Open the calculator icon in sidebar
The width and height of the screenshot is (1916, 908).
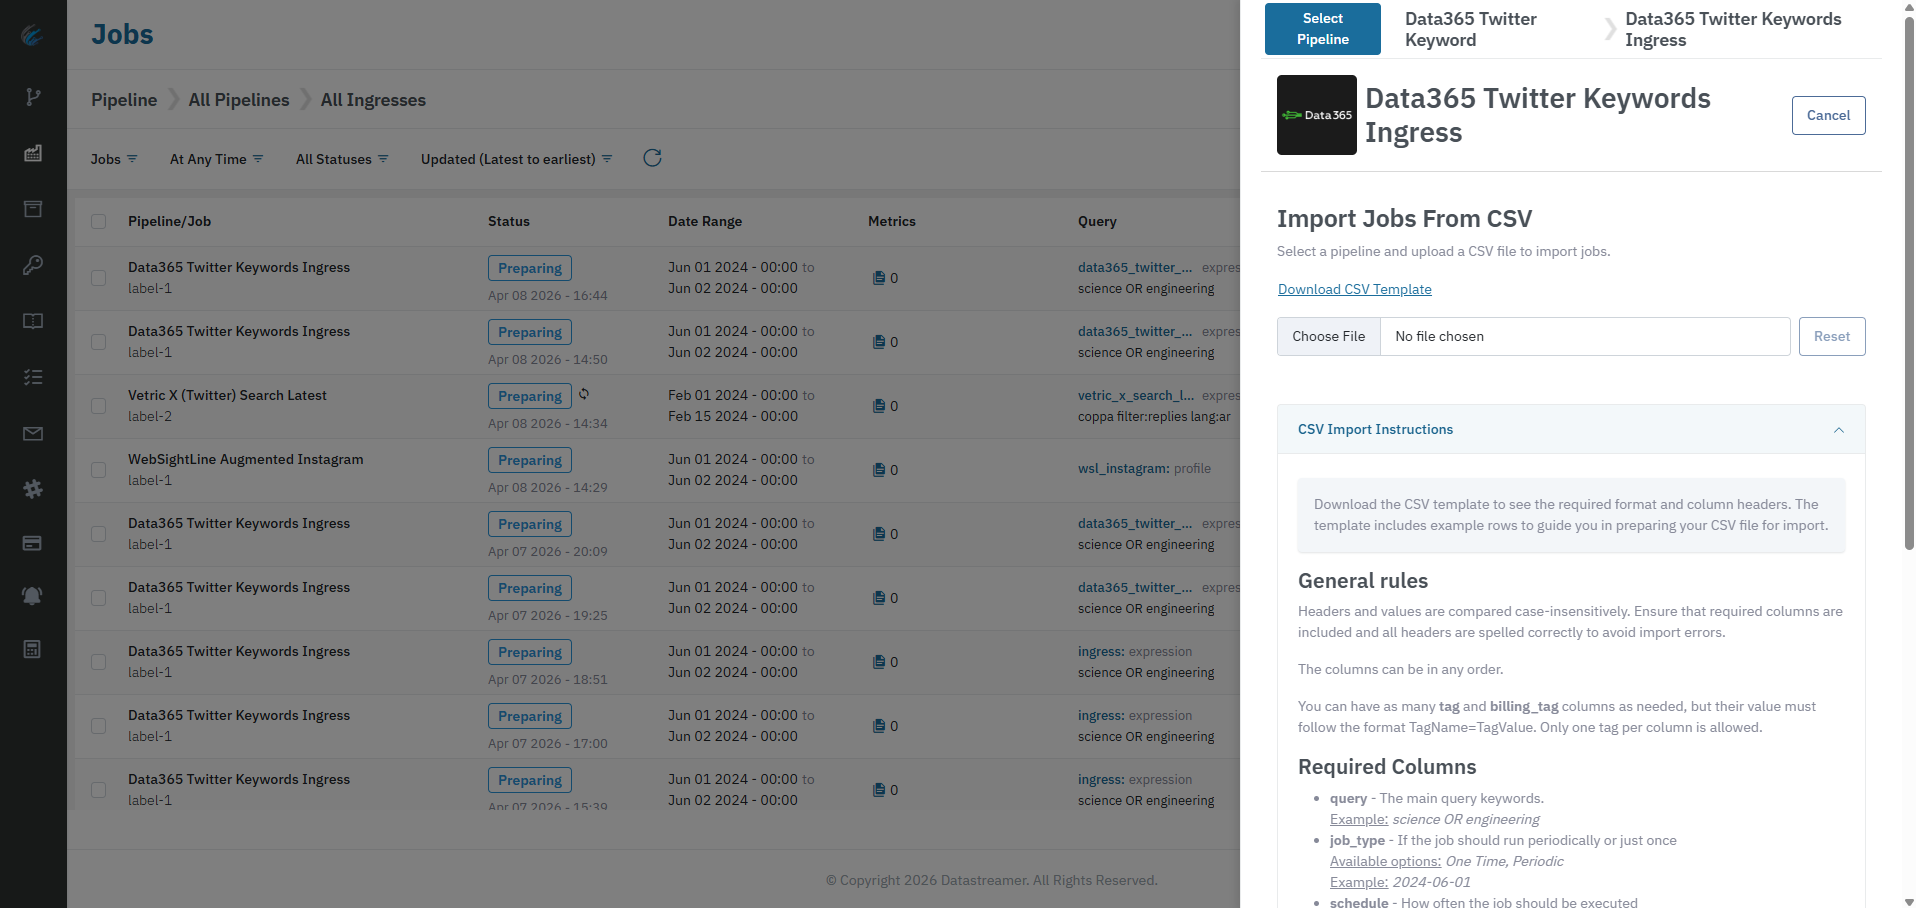pos(33,649)
